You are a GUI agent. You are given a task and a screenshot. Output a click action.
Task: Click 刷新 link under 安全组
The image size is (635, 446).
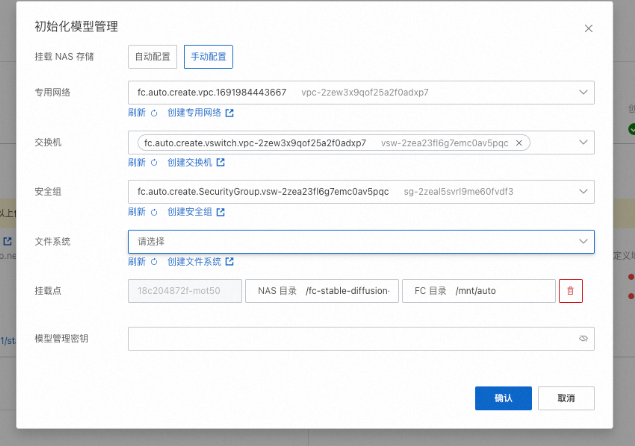click(x=136, y=212)
